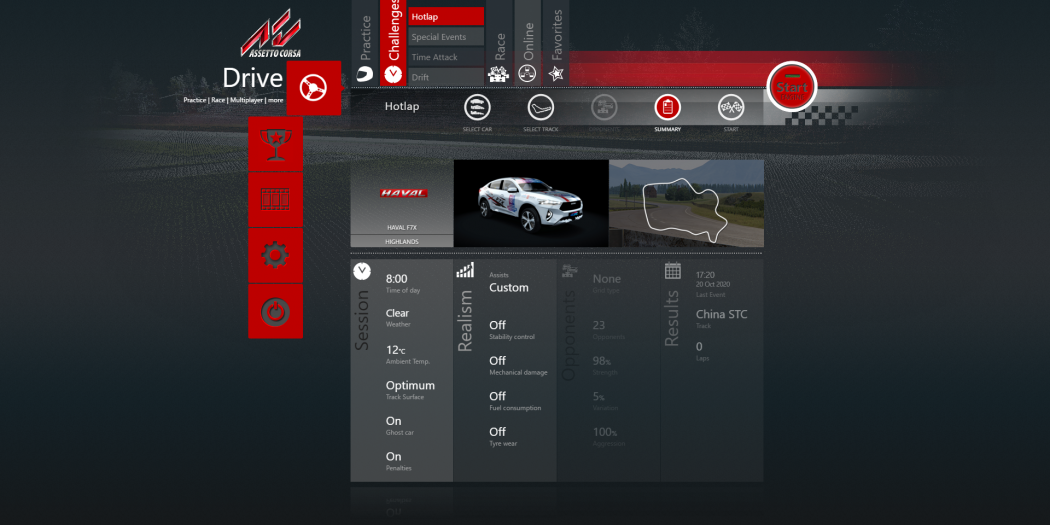This screenshot has width=1050, height=525.
Task: Open the Favorites tab
Action: tap(556, 43)
